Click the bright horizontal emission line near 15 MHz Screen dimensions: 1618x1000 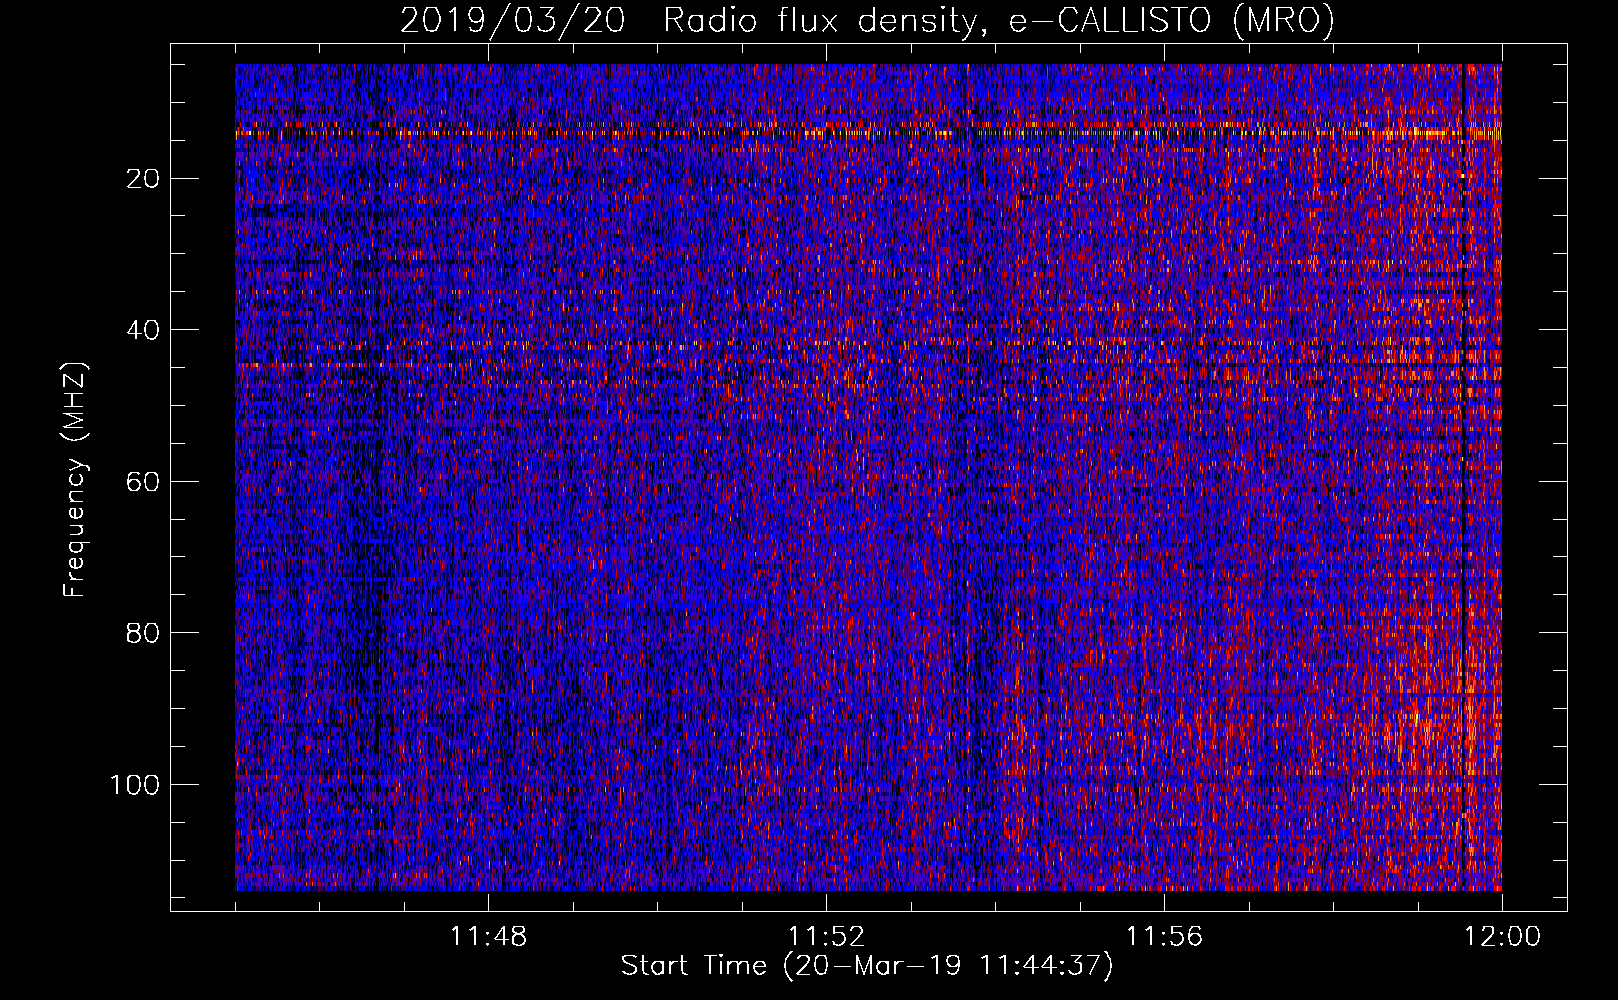pyautogui.click(x=868, y=132)
